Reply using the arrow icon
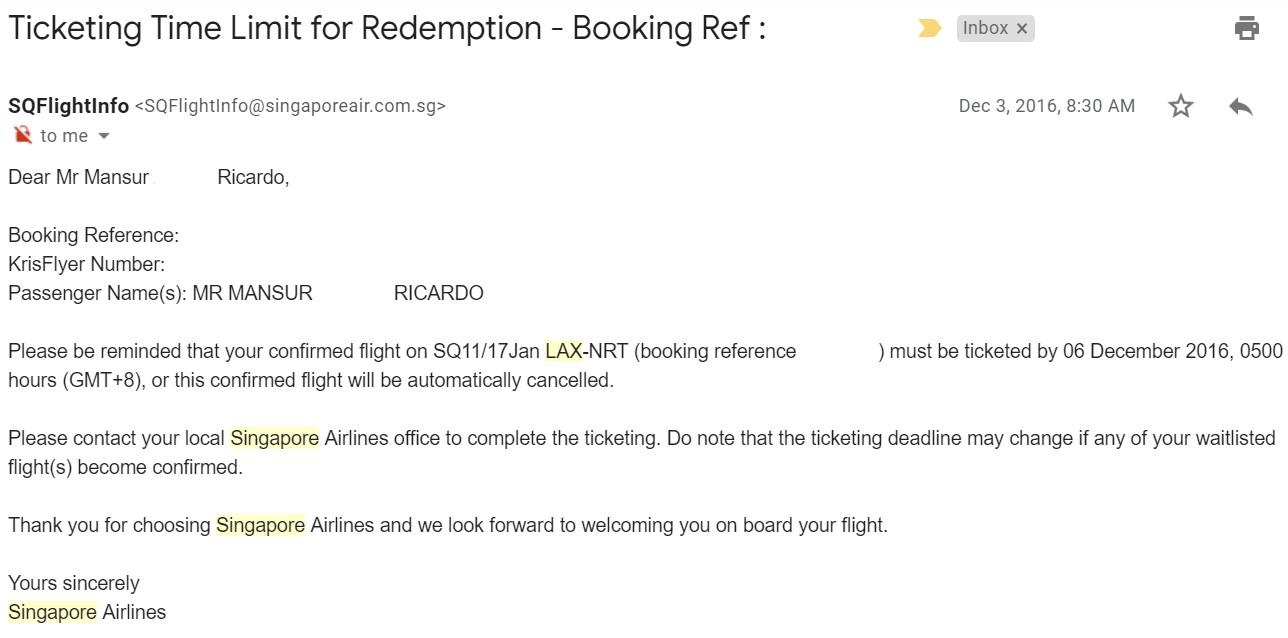Image resolution: width=1288 pixels, height=638 pixels. (1241, 106)
